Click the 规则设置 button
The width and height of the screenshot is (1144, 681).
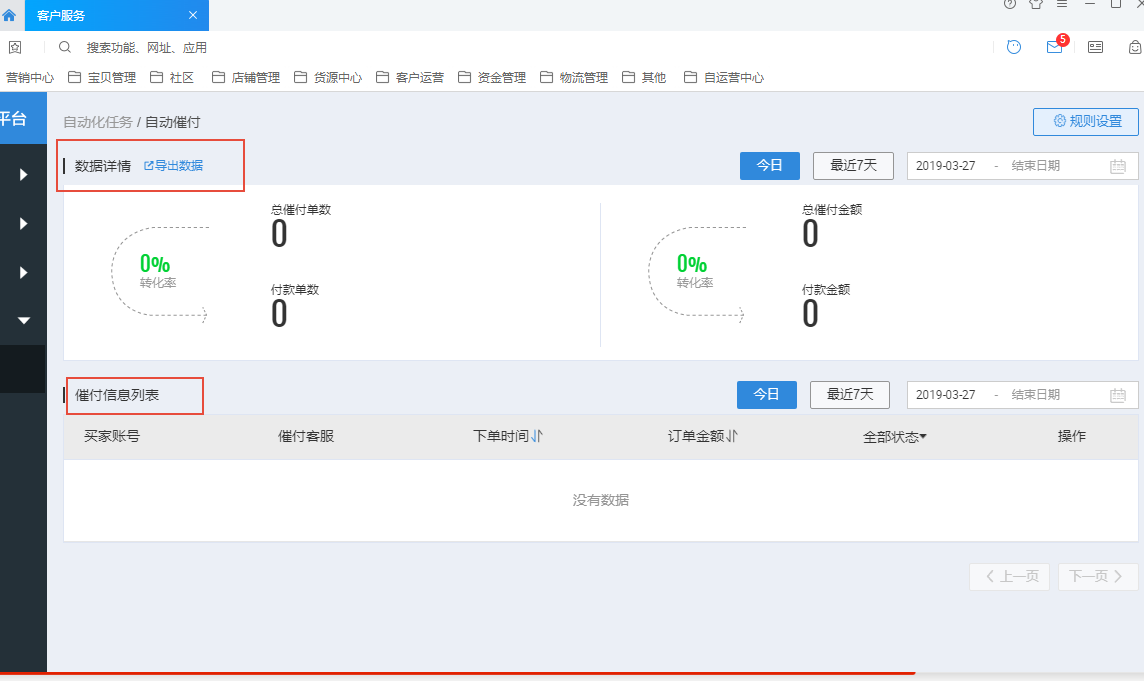1085,121
